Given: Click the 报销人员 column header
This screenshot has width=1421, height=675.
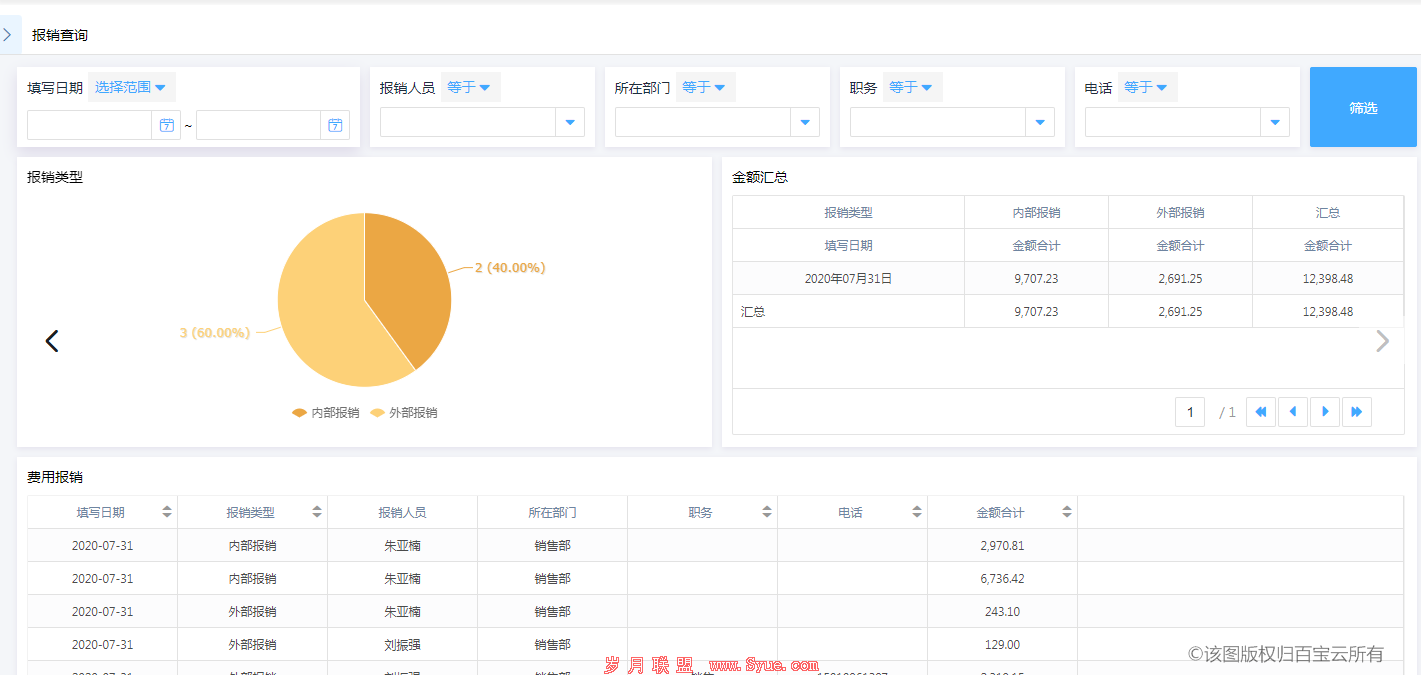Looking at the screenshot, I should [402, 512].
